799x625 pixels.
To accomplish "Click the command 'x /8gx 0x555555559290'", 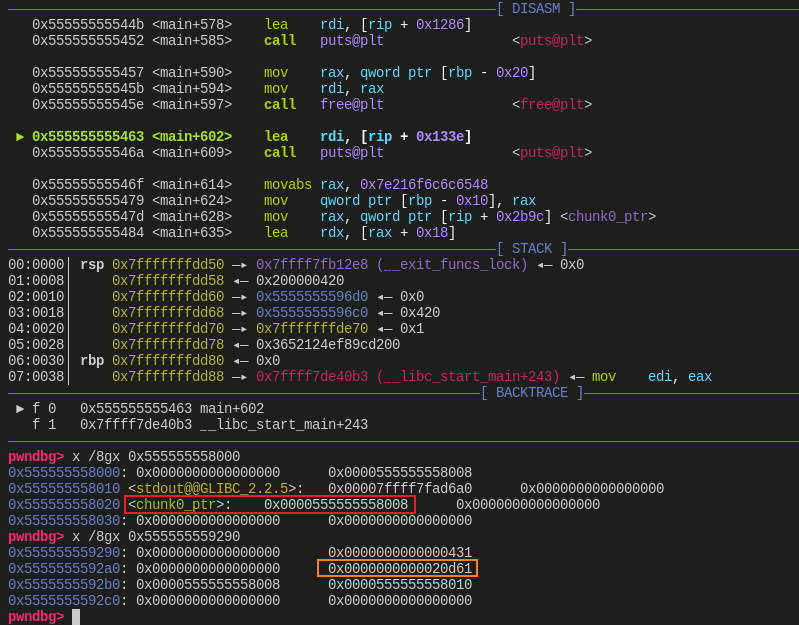I will pos(156,537).
